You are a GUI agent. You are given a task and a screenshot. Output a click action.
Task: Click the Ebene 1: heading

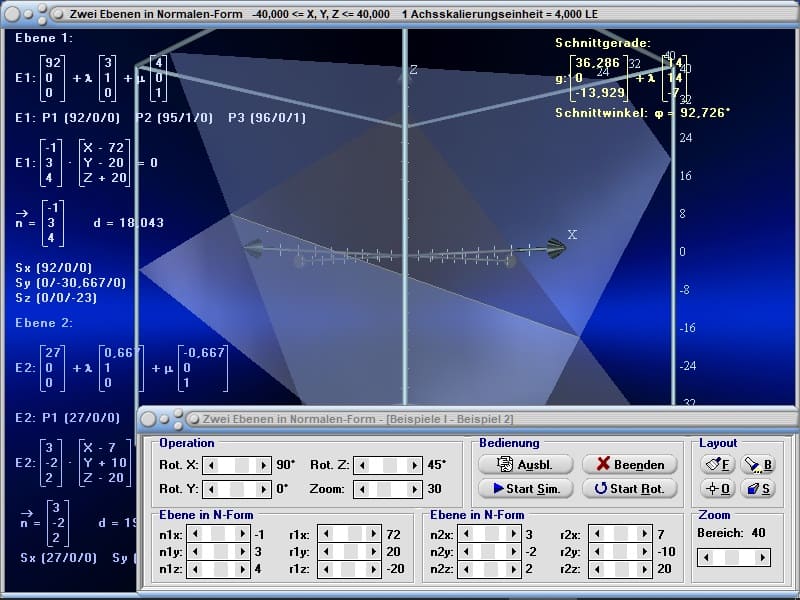[44, 38]
